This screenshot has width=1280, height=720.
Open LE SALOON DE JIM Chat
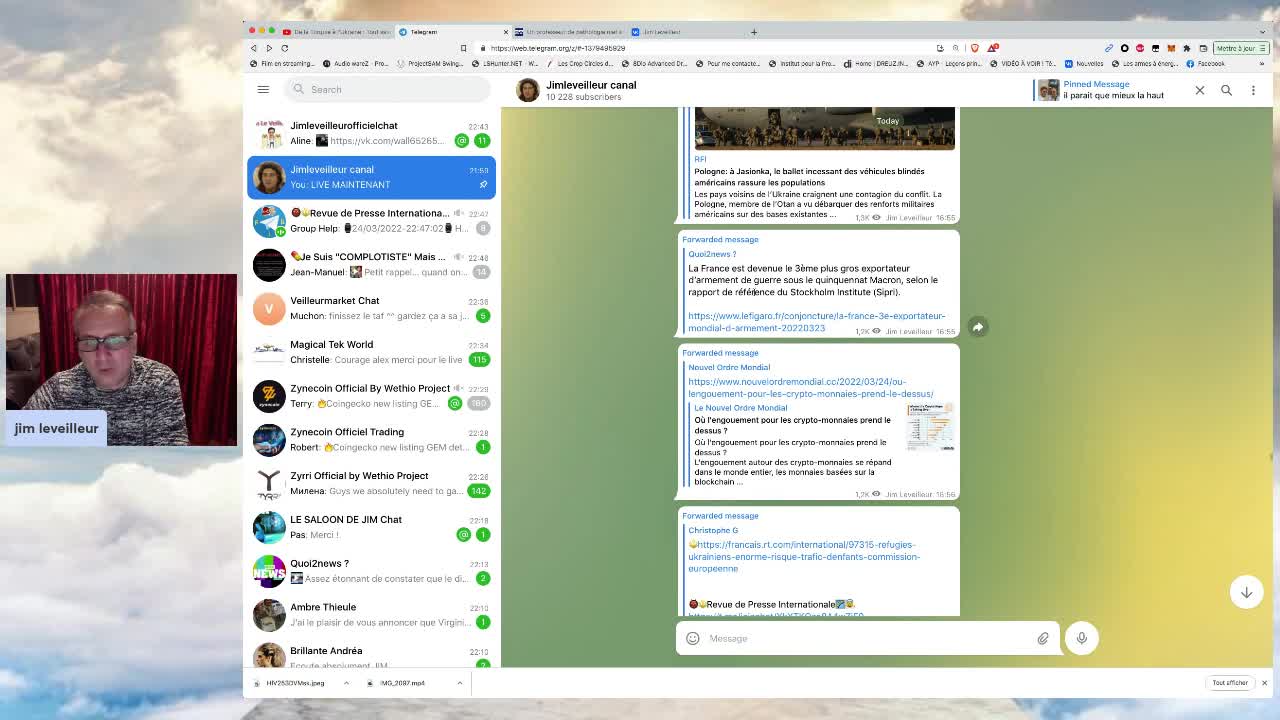(x=371, y=527)
